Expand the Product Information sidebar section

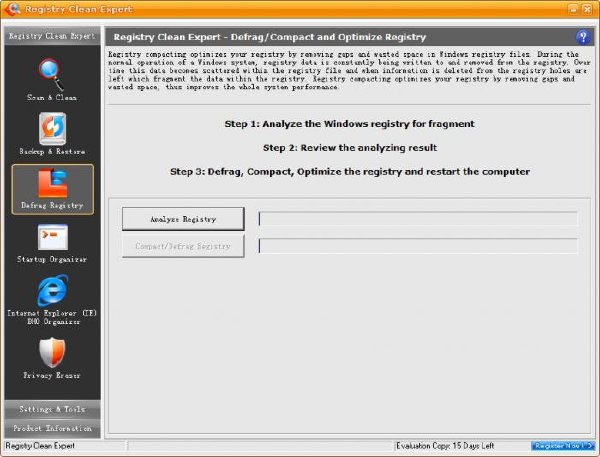tap(52, 428)
